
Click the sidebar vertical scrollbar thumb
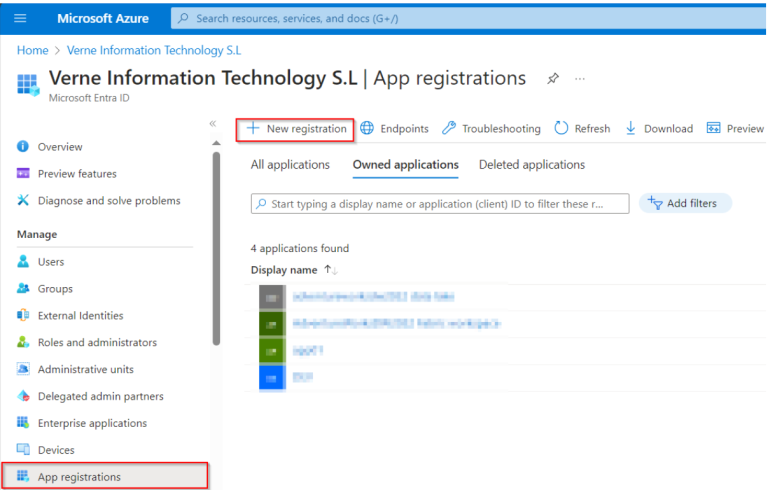pyautogui.click(x=216, y=248)
